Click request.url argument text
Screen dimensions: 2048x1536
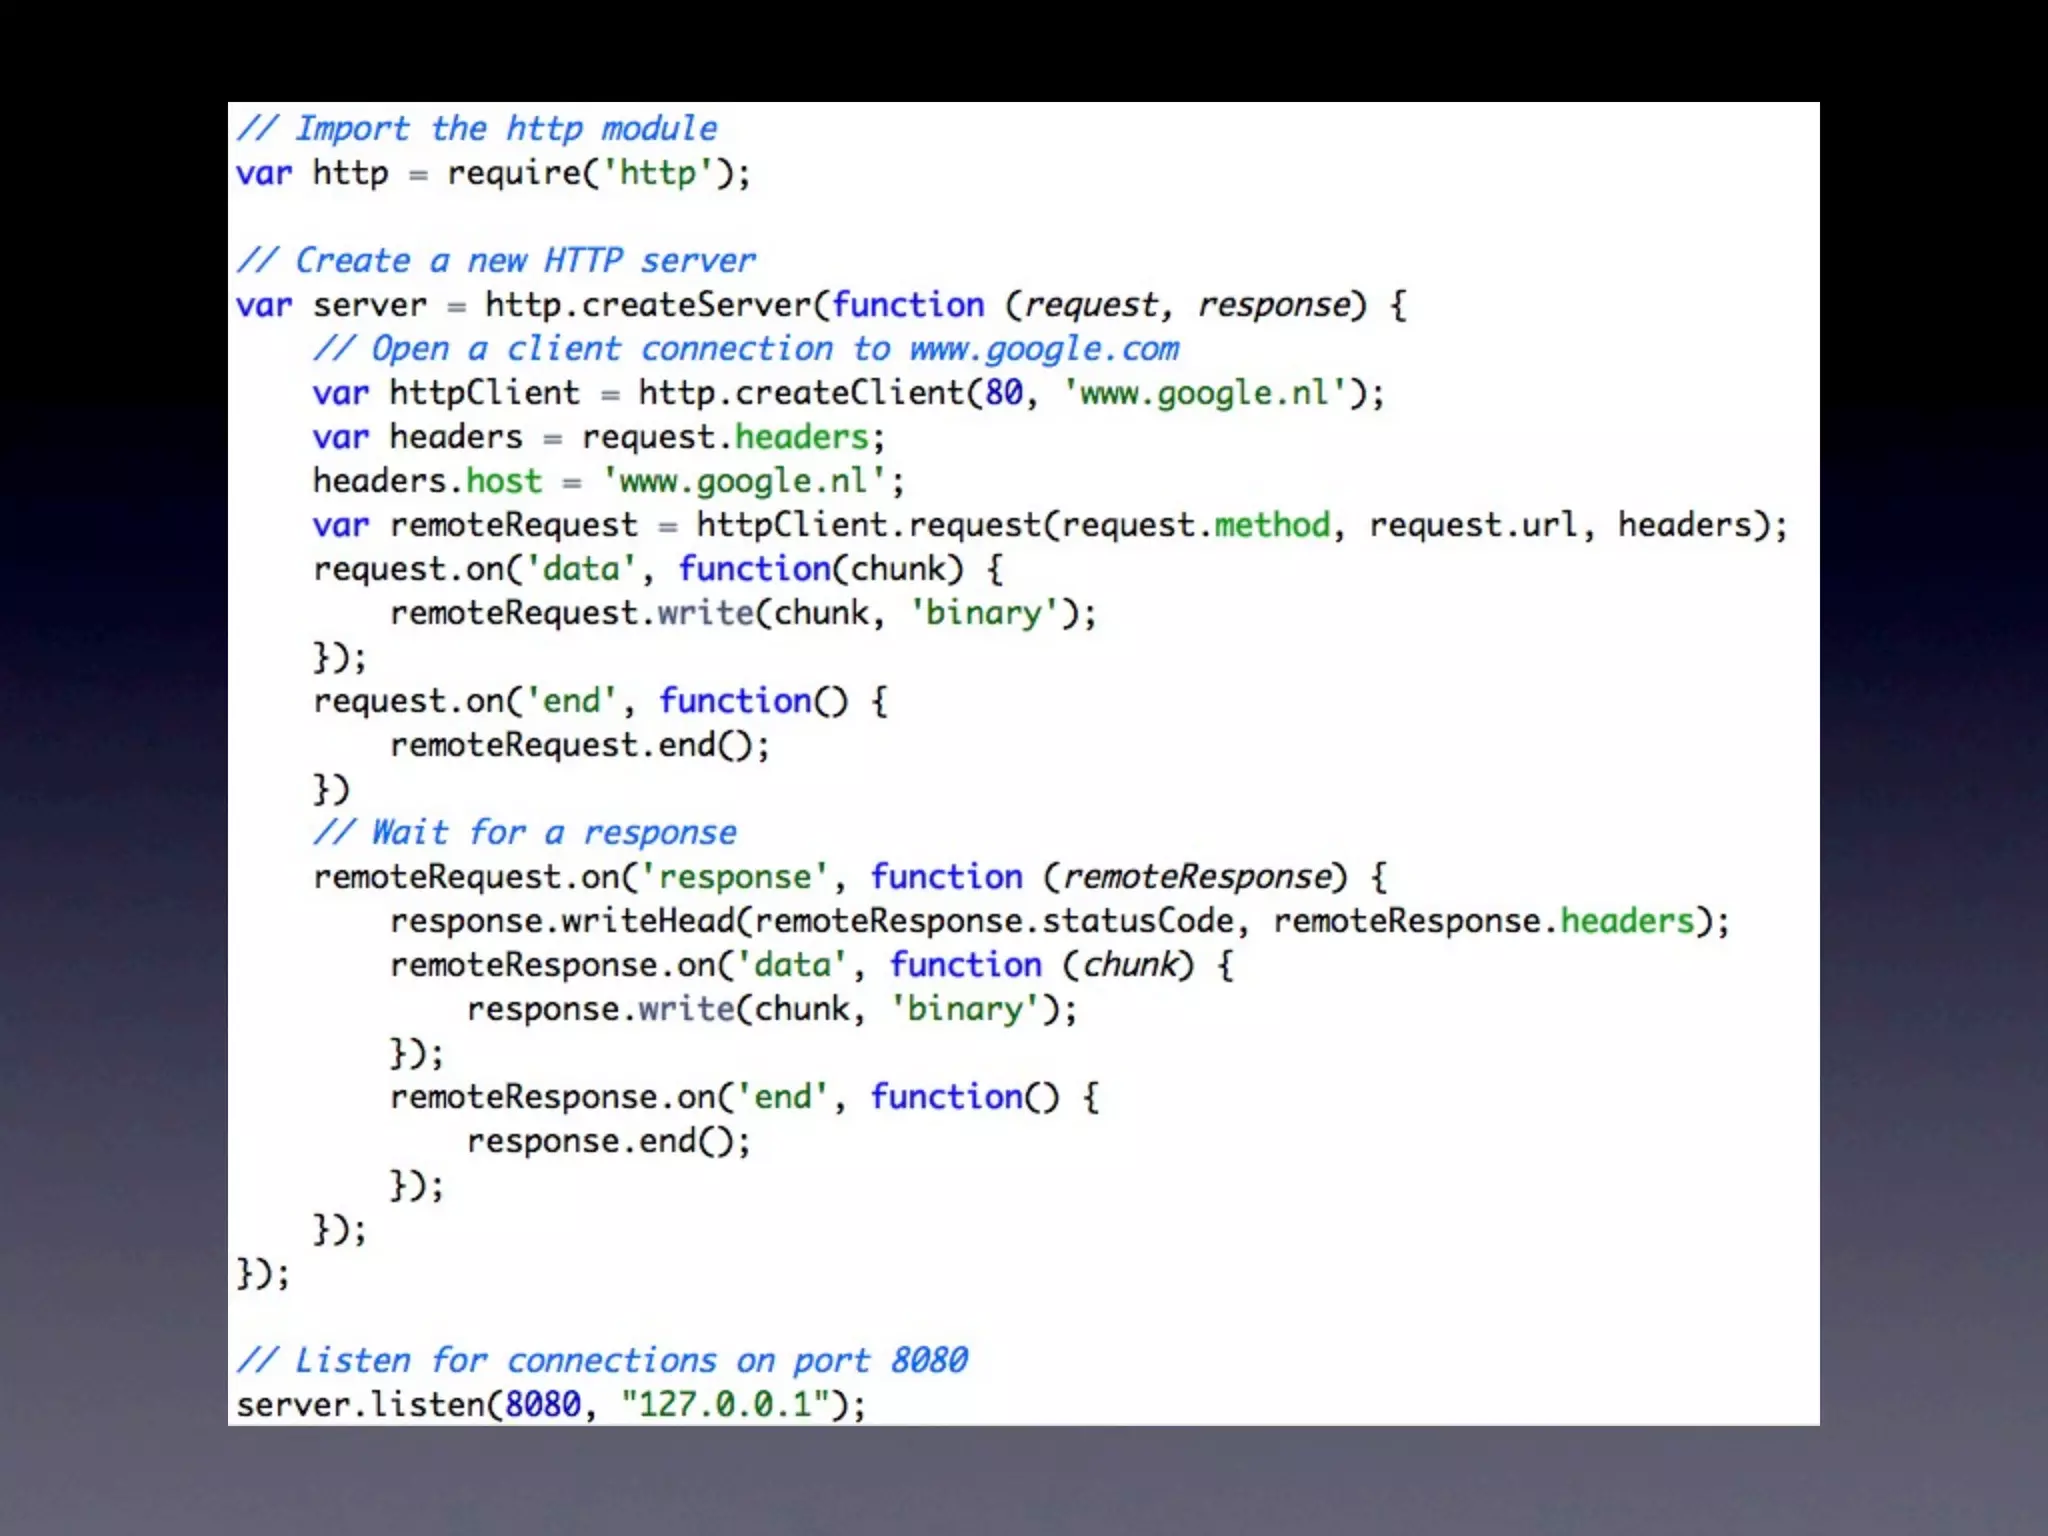[x=1472, y=525]
